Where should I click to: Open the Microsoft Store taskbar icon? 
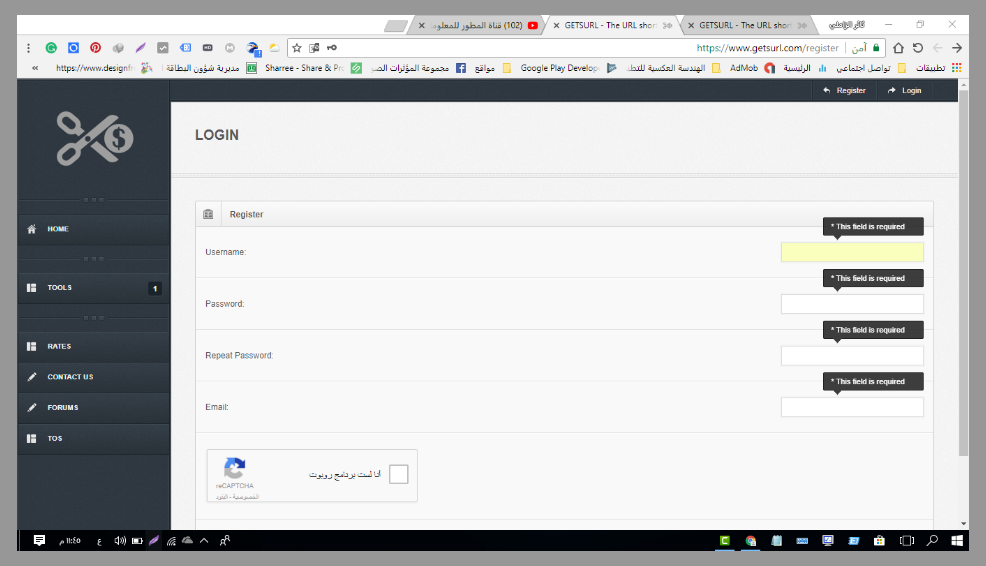tap(879, 541)
